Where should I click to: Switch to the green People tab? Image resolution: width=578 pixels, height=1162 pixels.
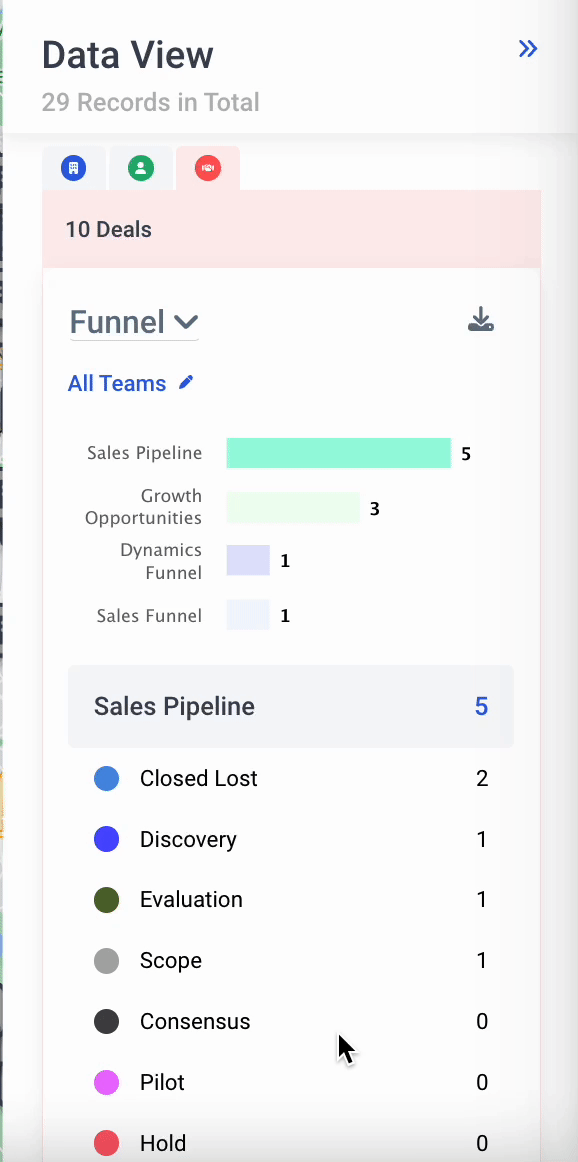click(141, 168)
